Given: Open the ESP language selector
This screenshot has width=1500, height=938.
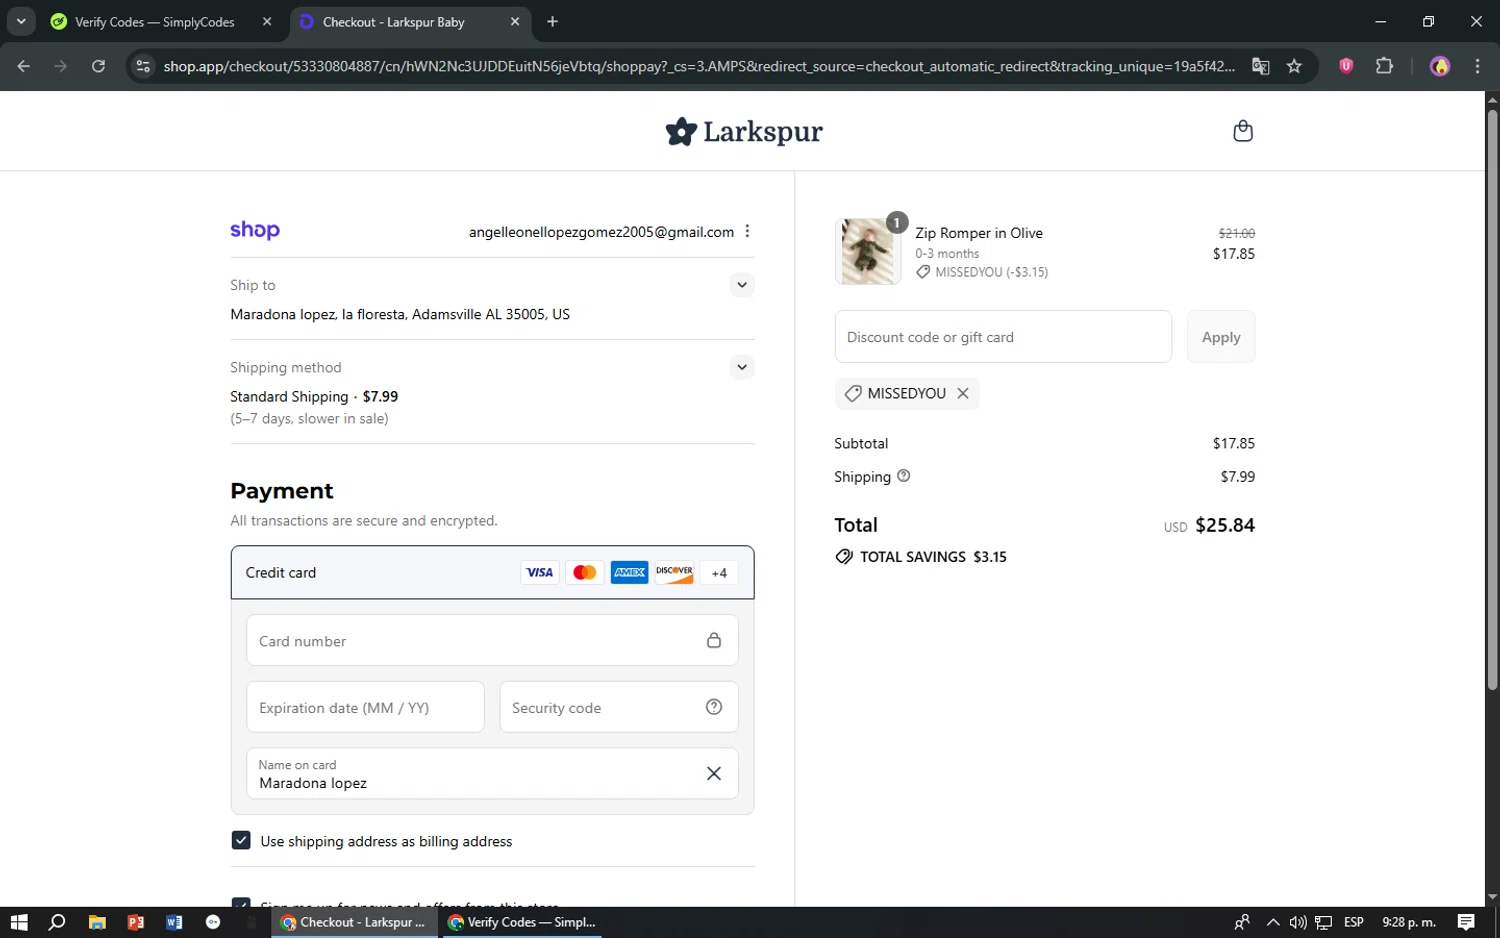Looking at the screenshot, I should pos(1354,922).
